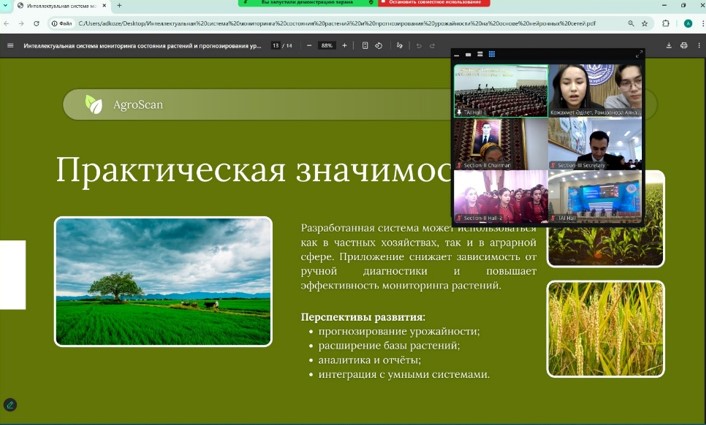Viewport: 706px width, 425px height.
Task: Select the draw annotation tool
Action: (400, 45)
